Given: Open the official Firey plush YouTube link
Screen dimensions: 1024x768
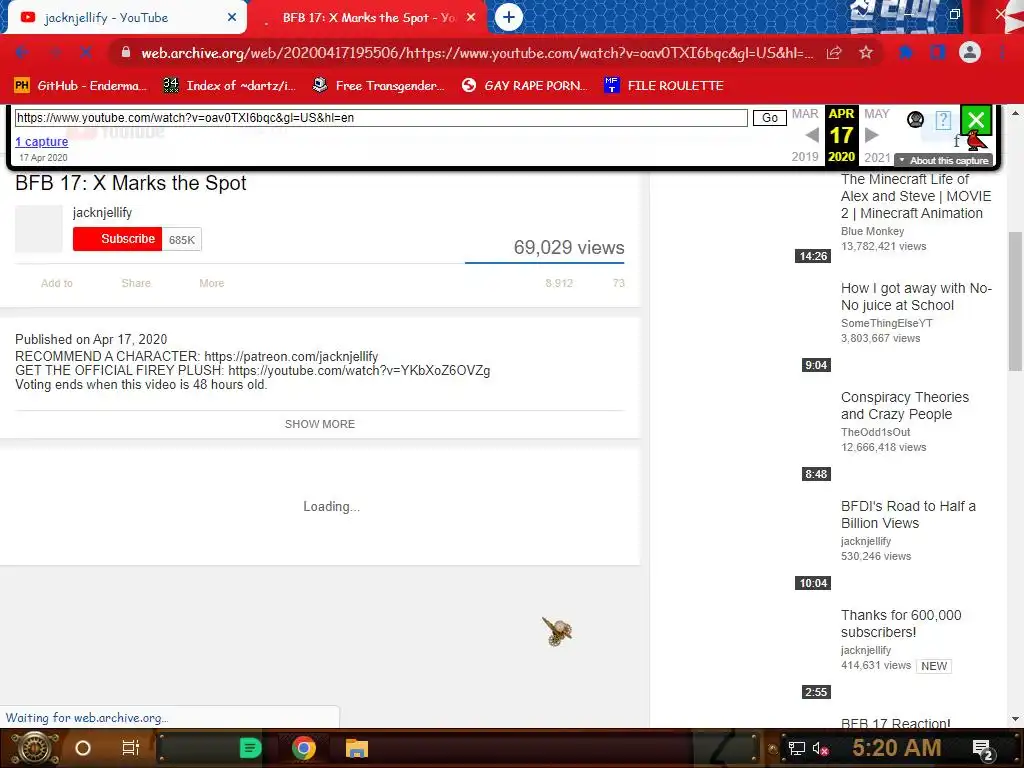Looking at the screenshot, I should 359,371.
